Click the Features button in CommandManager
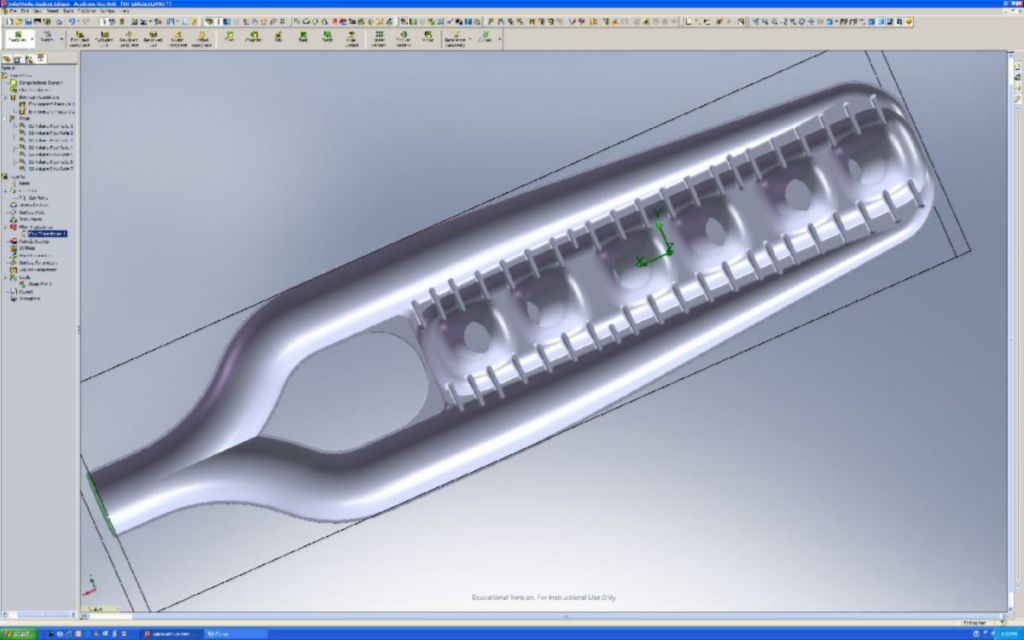This screenshot has height=640, width=1024. (x=16, y=38)
